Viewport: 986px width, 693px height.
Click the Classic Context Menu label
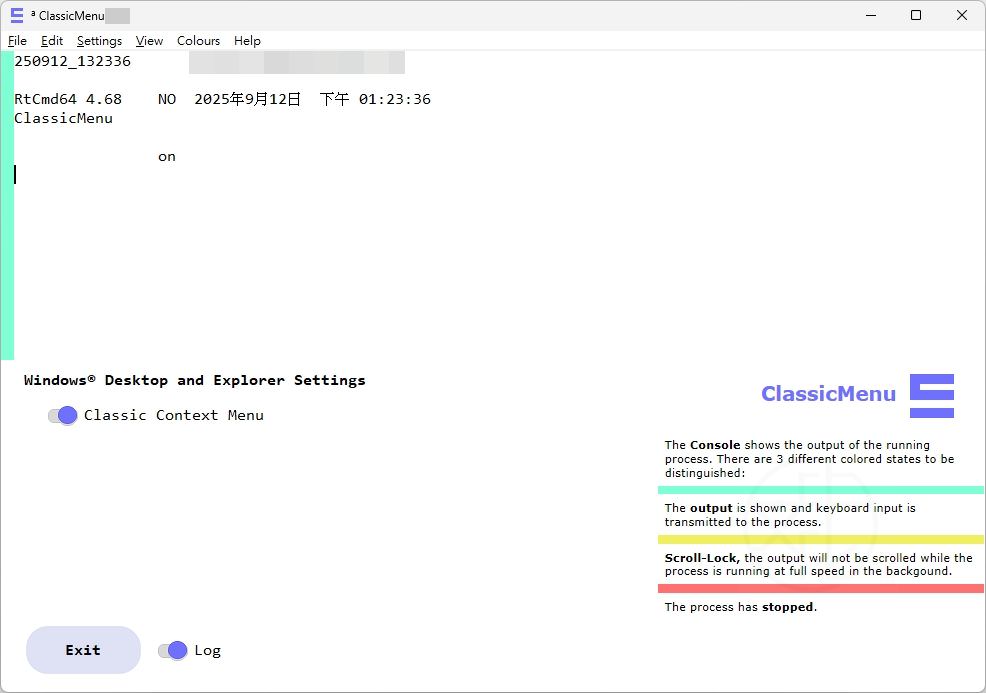174,416
